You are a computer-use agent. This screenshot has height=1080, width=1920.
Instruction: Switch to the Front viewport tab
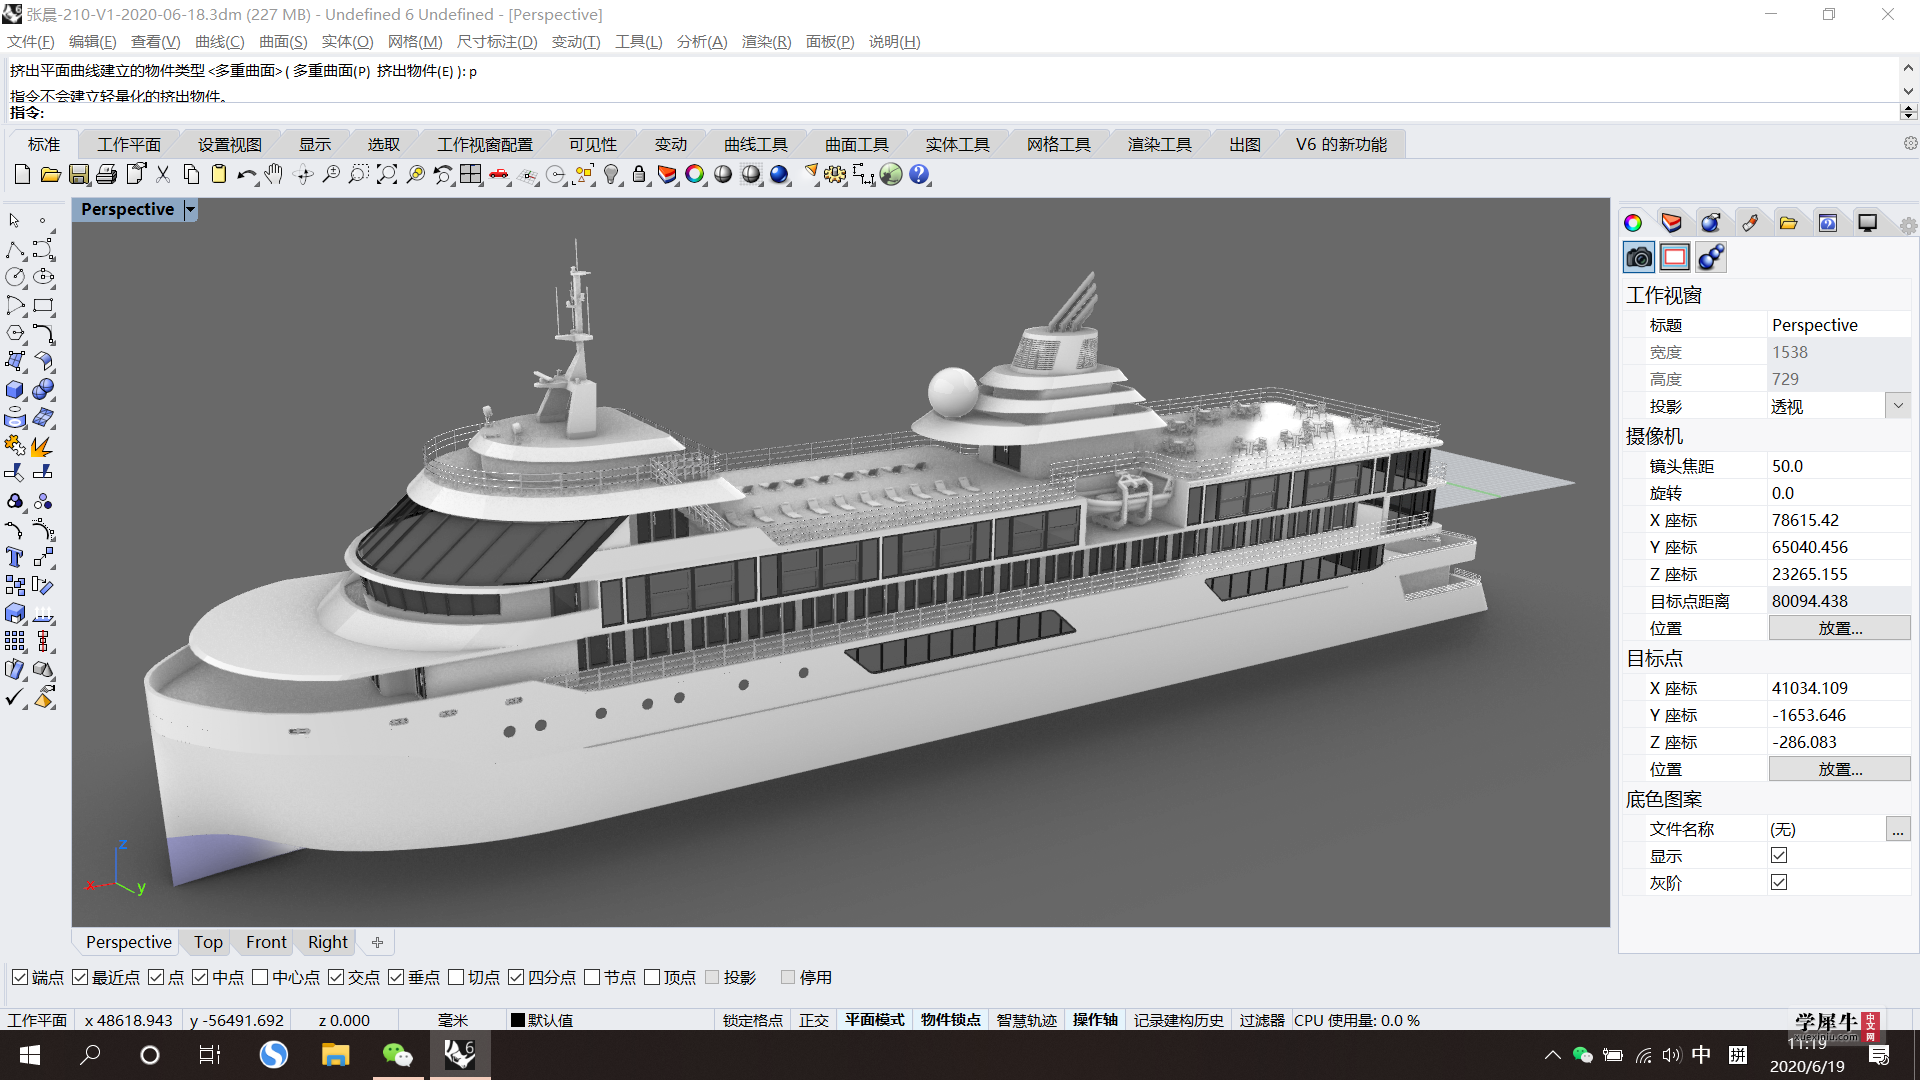266,942
